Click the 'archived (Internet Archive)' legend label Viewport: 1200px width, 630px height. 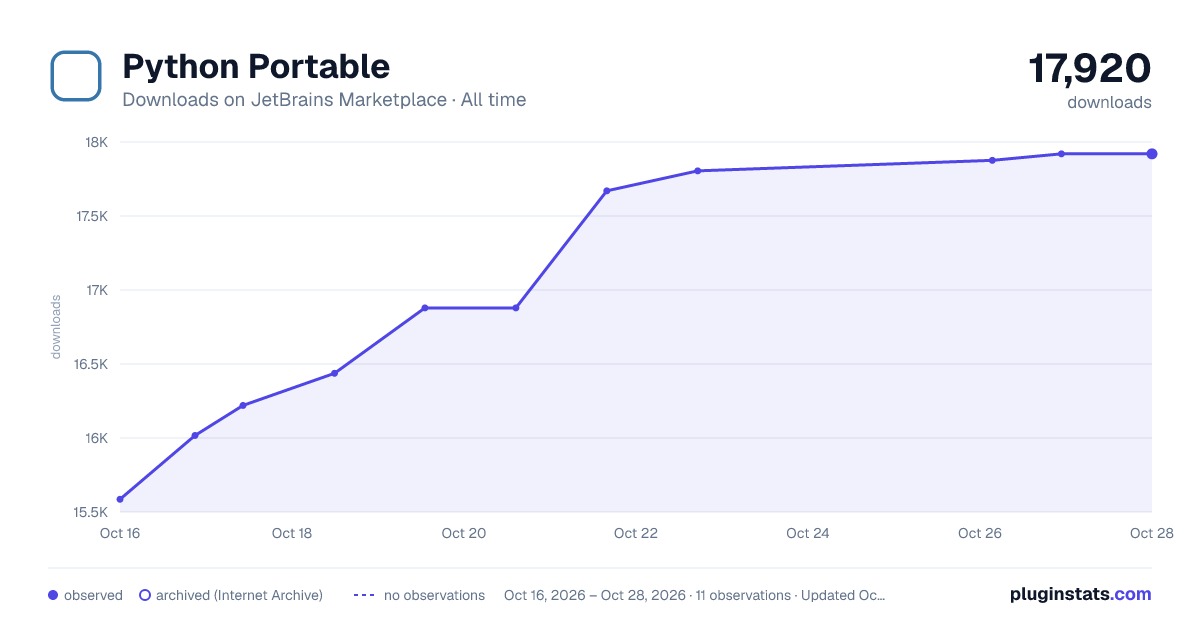tap(239, 595)
